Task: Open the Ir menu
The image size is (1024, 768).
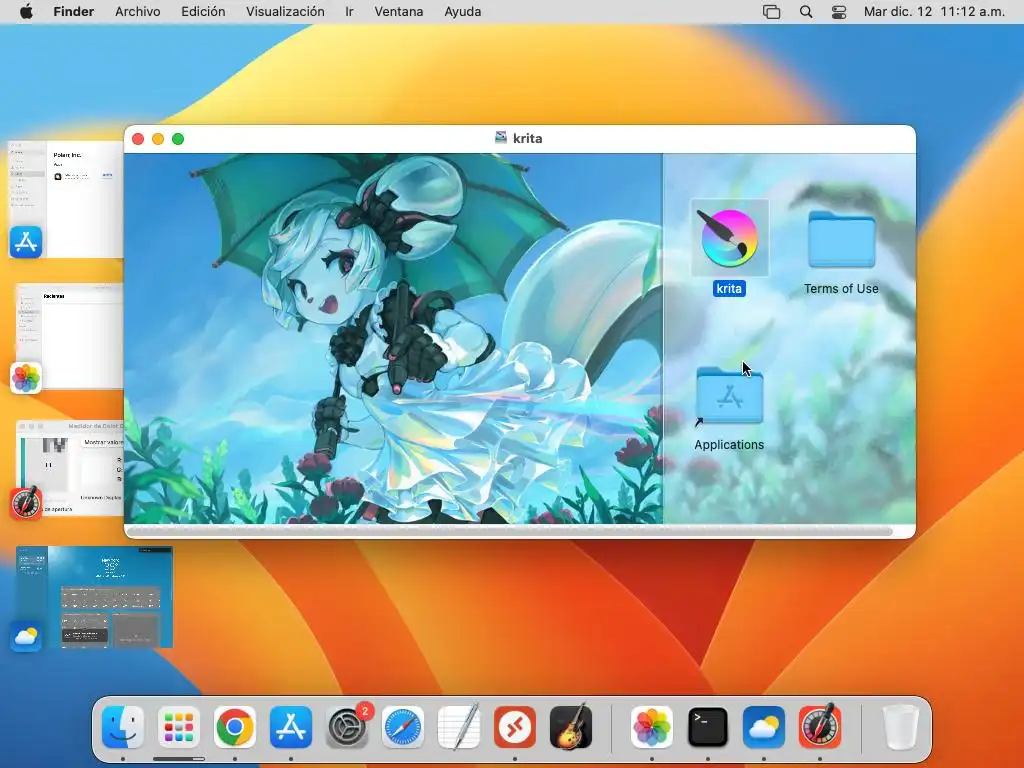Action: click(349, 12)
